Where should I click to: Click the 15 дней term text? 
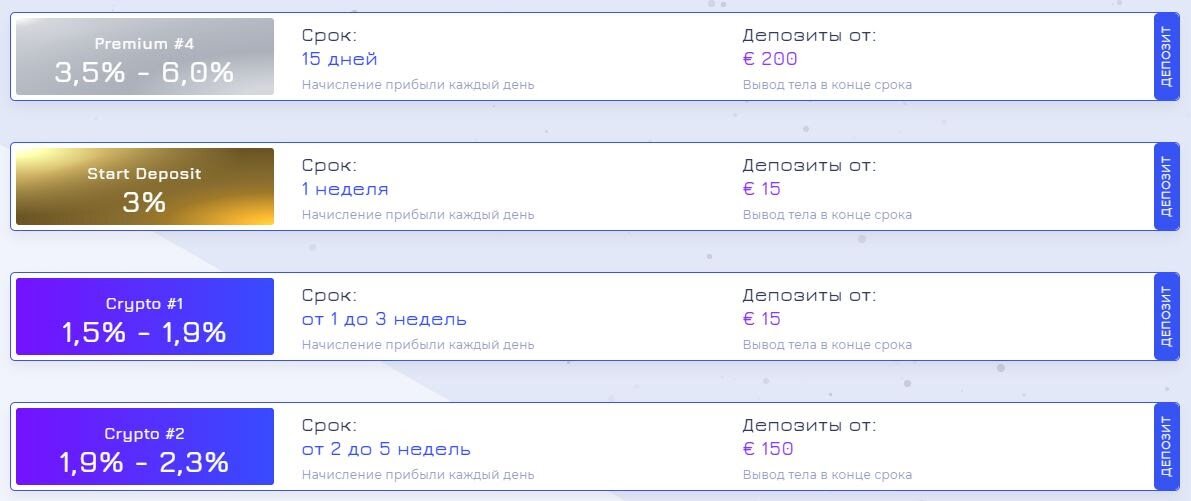tap(340, 59)
